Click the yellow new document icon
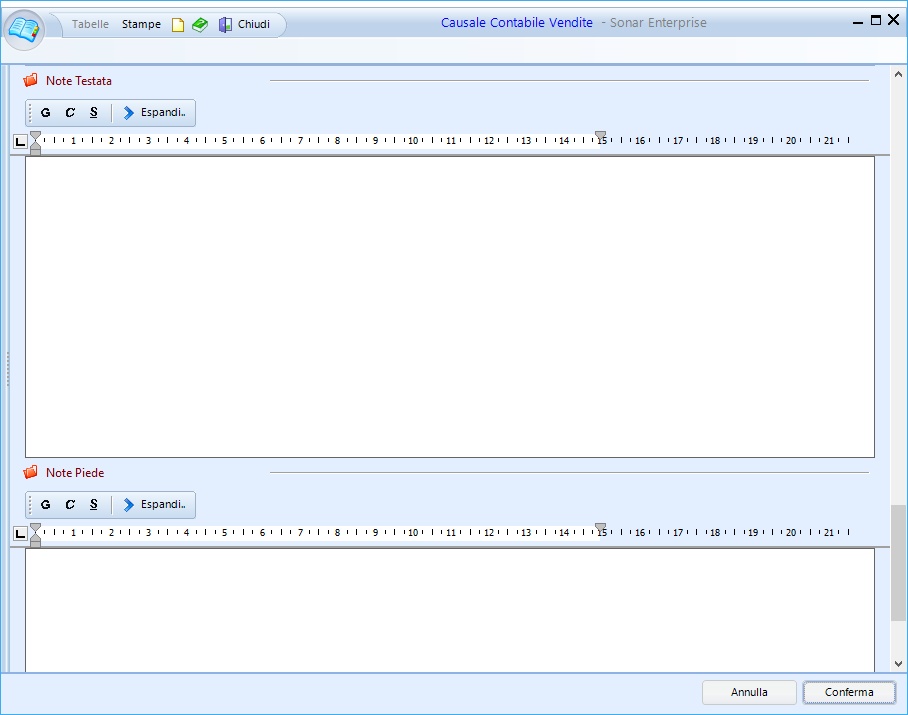908x715 pixels. 178,25
